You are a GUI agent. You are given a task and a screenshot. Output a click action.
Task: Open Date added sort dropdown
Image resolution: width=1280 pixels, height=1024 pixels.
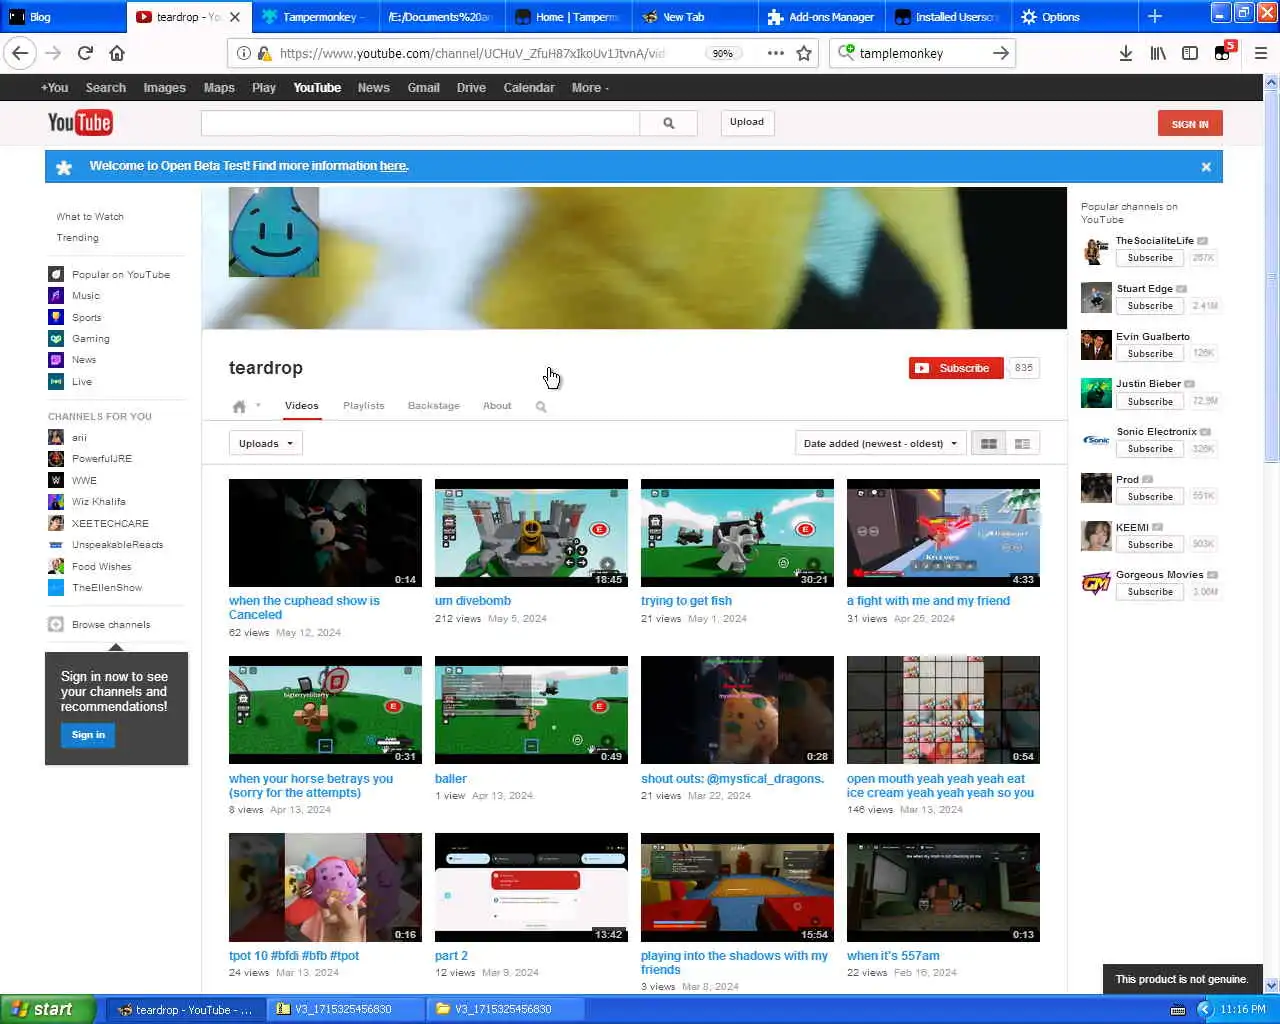[x=880, y=443]
